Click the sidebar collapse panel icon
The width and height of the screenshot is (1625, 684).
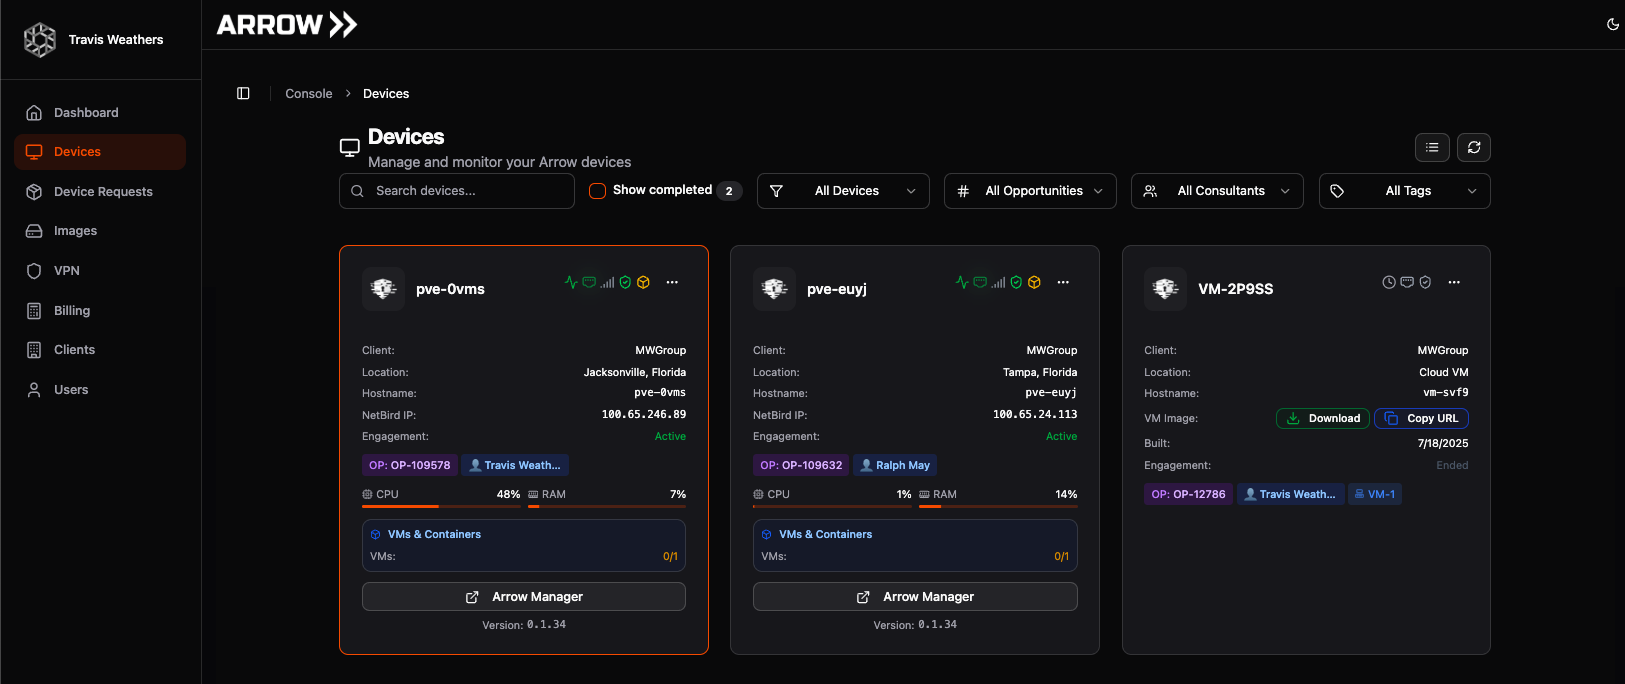[243, 93]
